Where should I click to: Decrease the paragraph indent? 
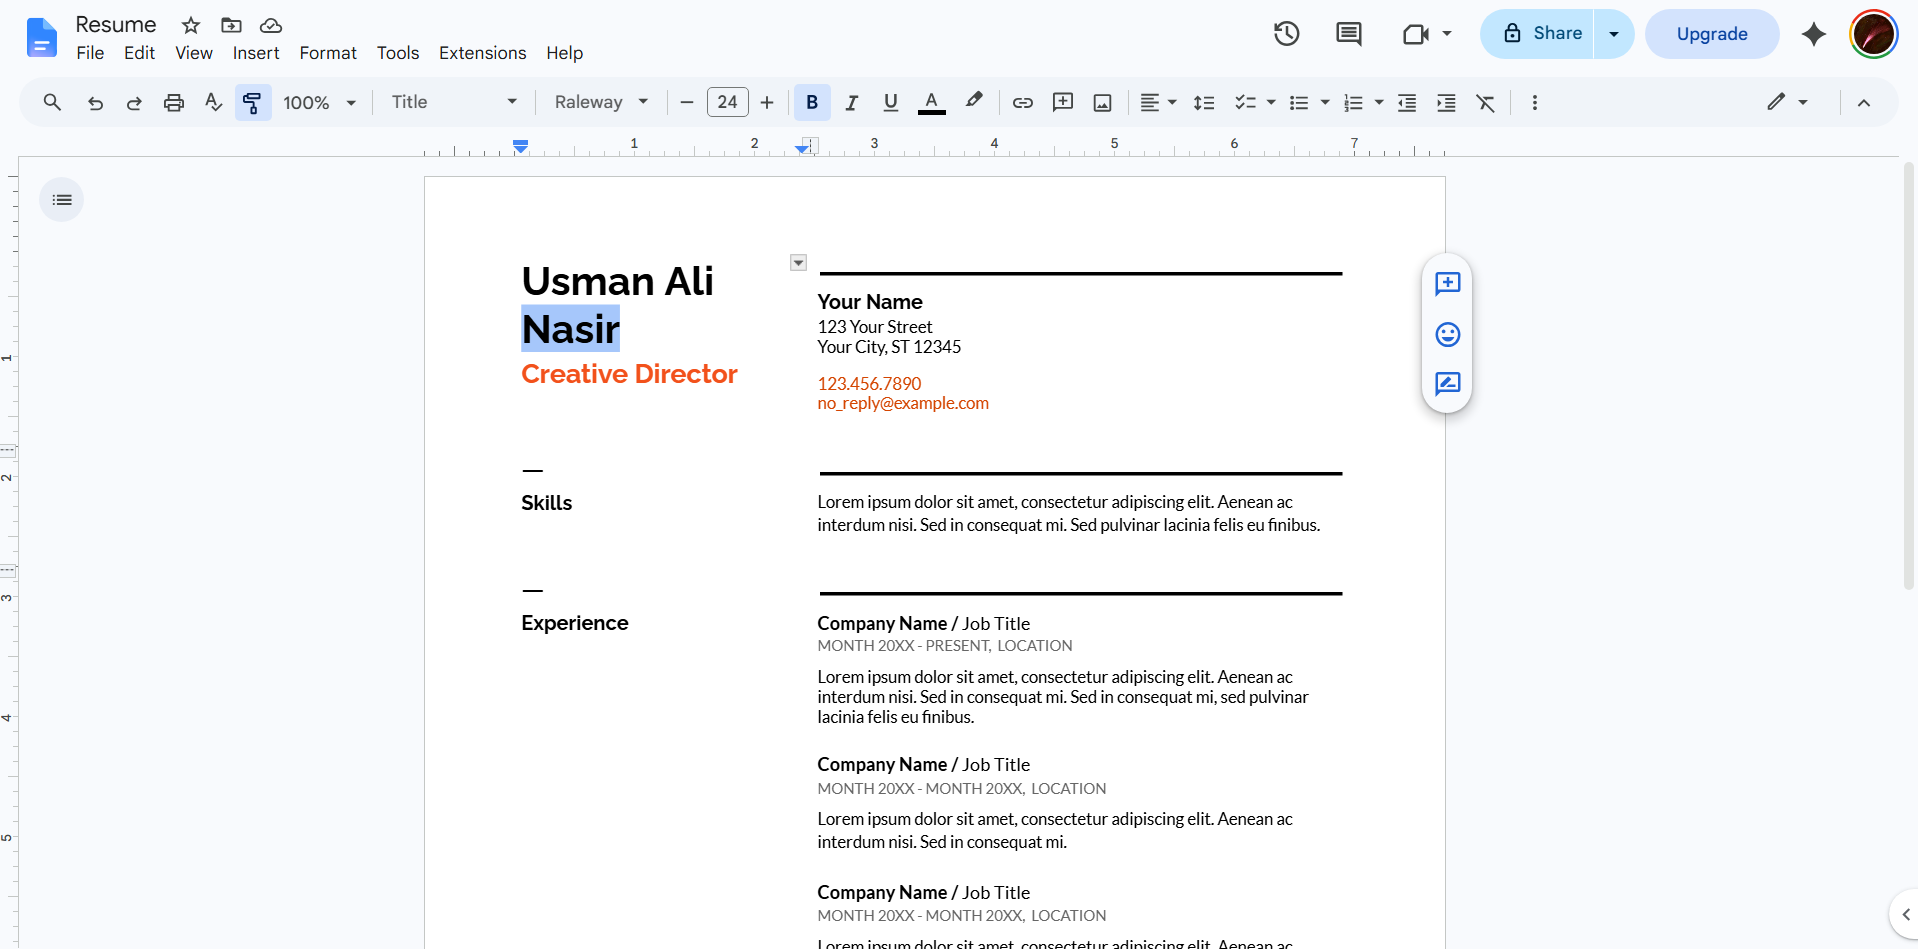pos(1407,102)
